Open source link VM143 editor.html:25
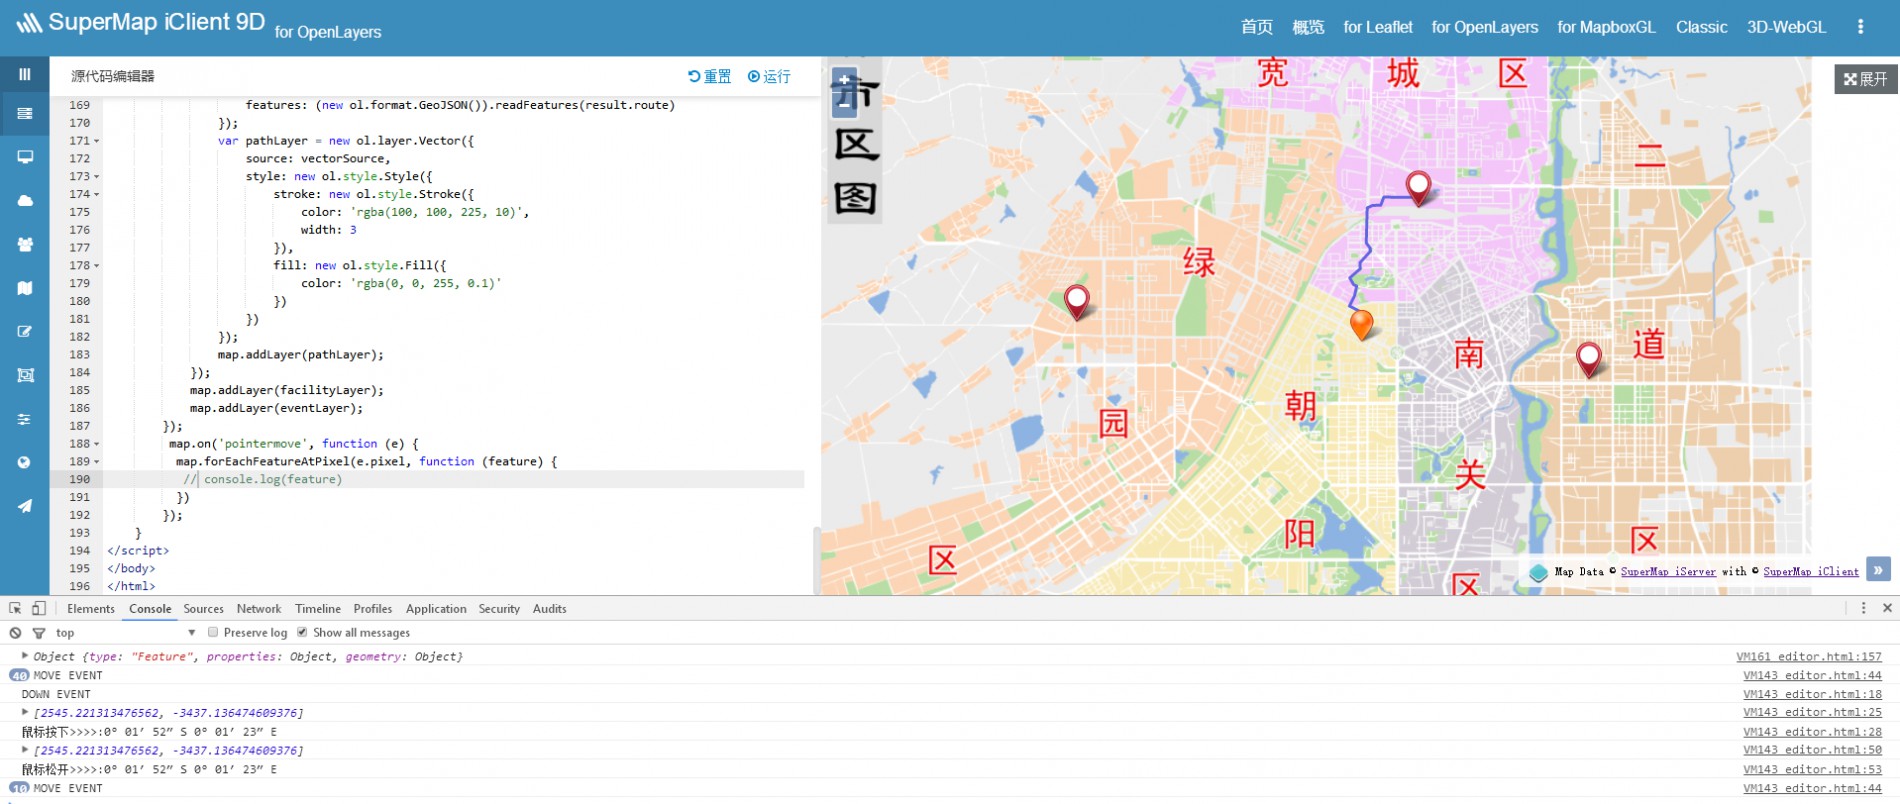Screen dimensions: 1900x804 (1812, 712)
